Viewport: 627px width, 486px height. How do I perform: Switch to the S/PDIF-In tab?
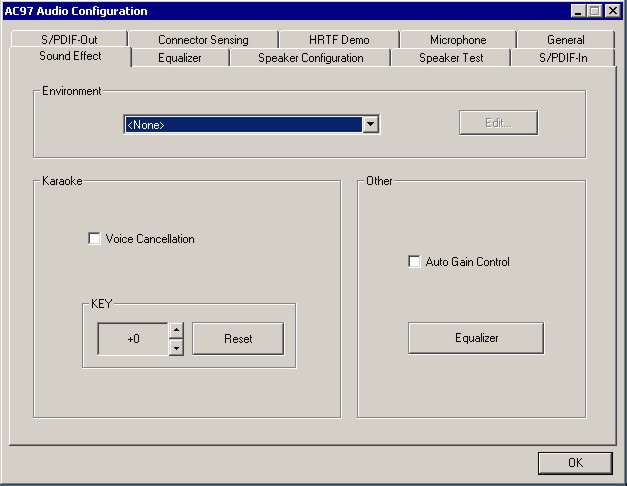[563, 58]
